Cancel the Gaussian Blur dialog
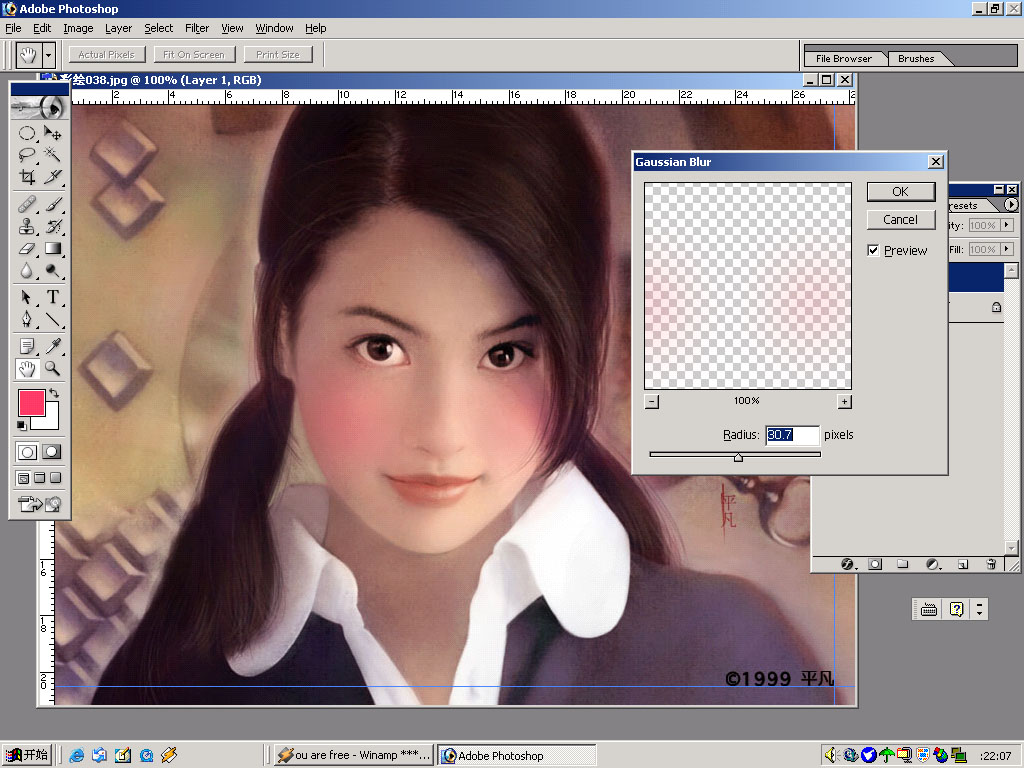This screenshot has height=768, width=1024. 901,219
